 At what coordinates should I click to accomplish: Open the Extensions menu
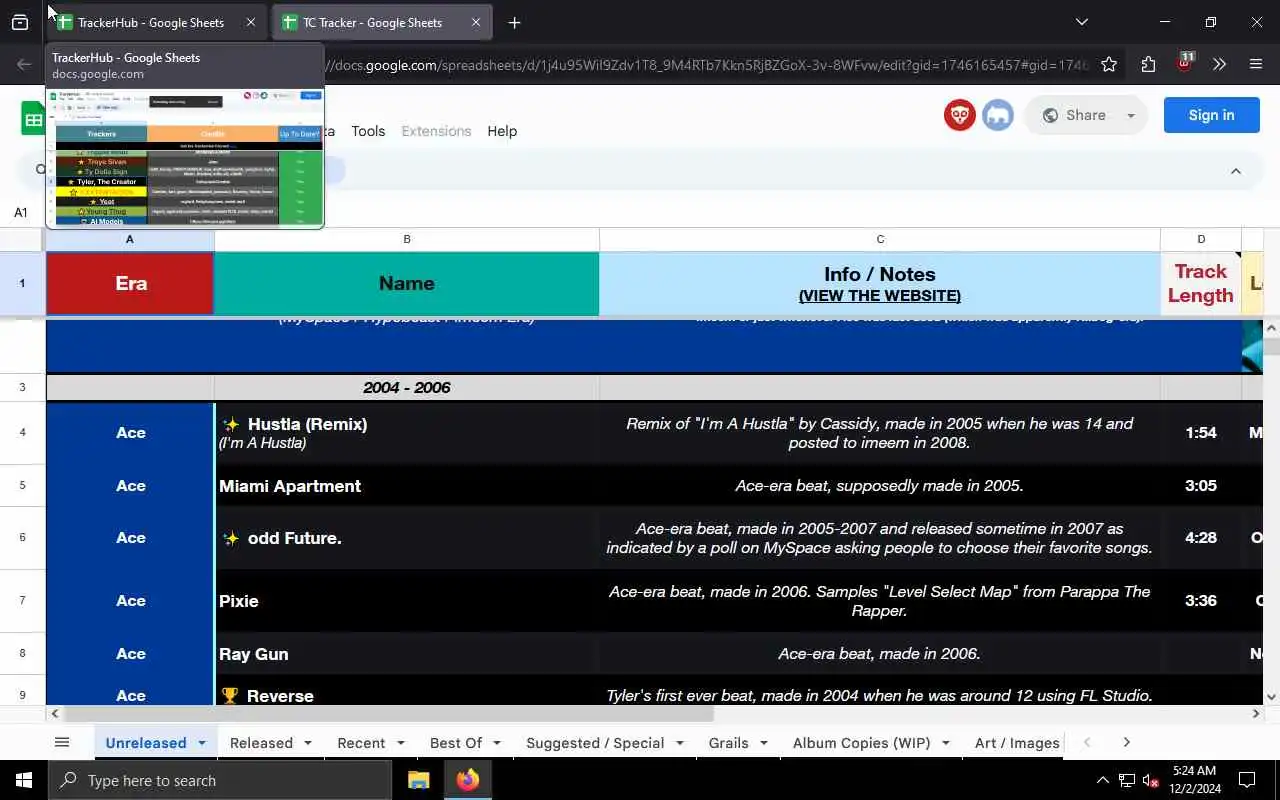[436, 131]
